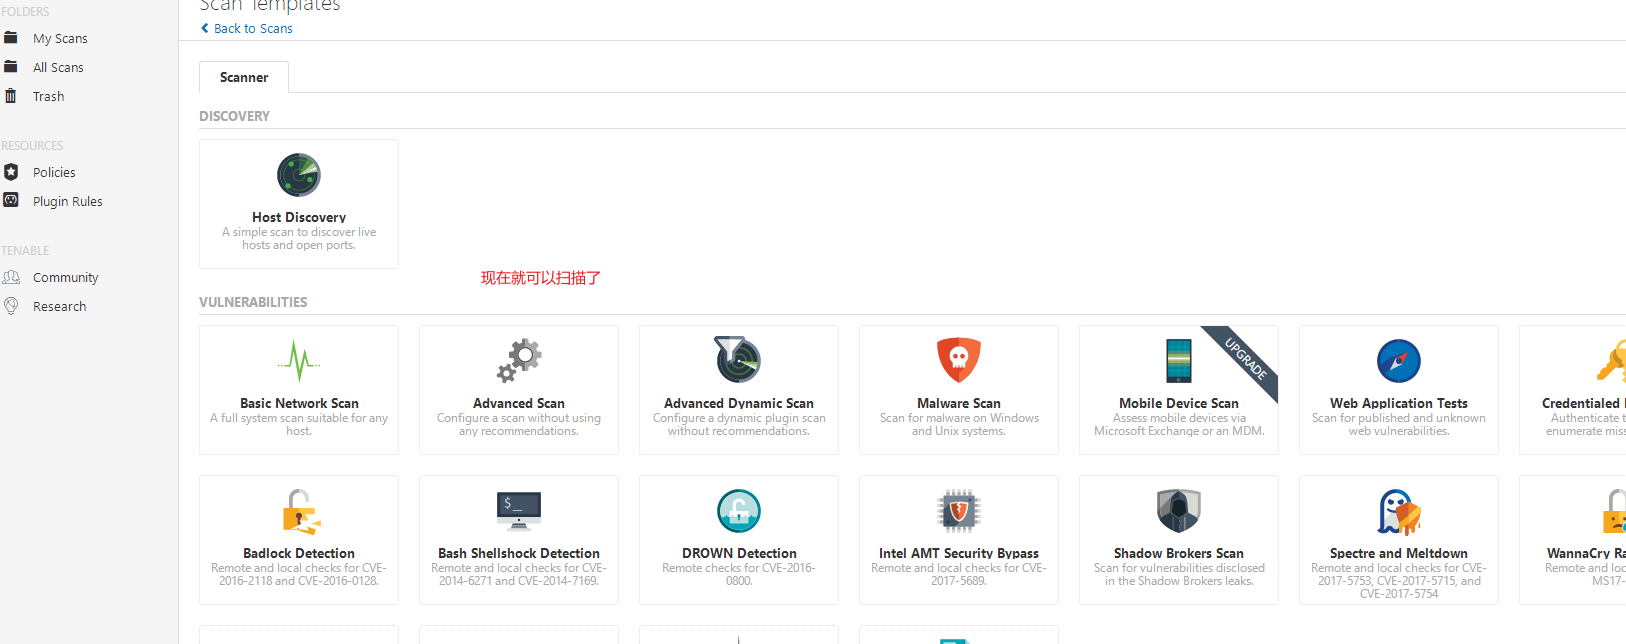Select Spectre and Meltdown title
The height and width of the screenshot is (644, 1626).
pyautogui.click(x=1399, y=553)
